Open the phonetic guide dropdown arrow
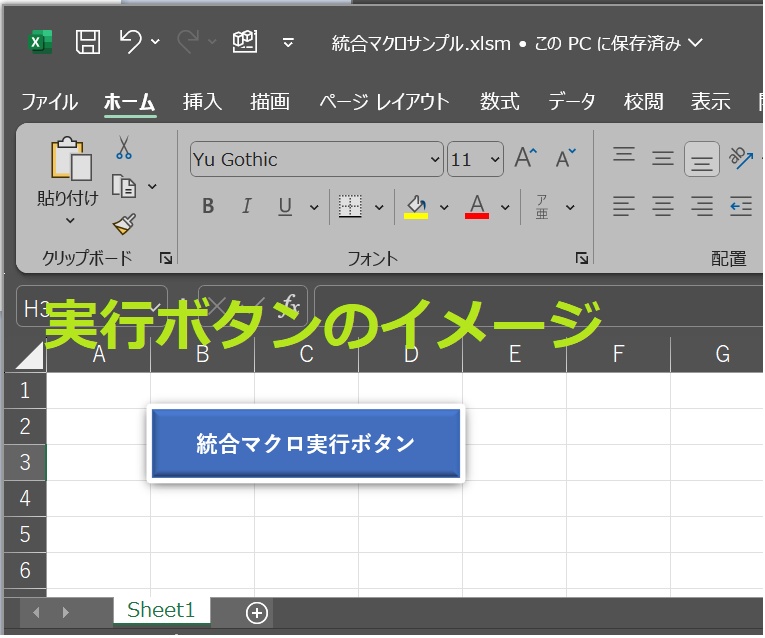 click(570, 208)
